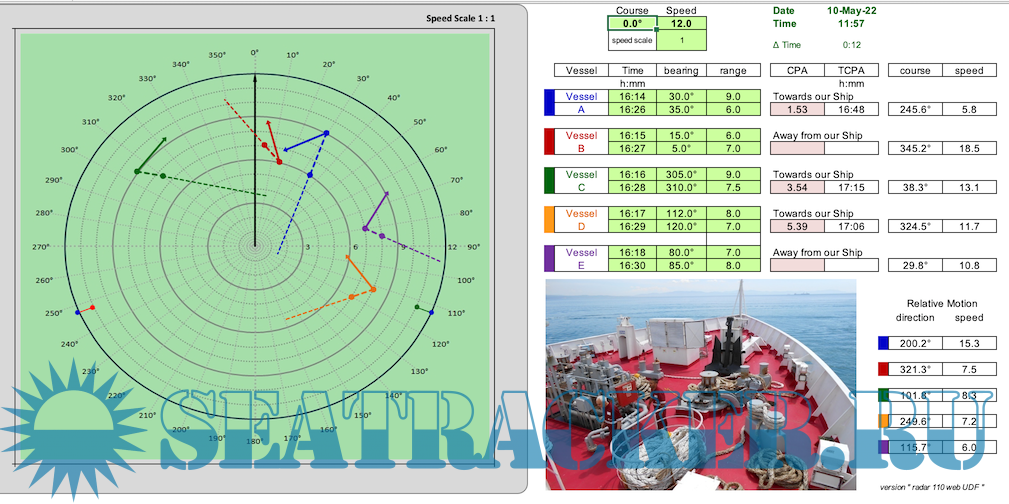The image size is (1009, 504).
Task: Select Vessel D computed course 324.5°
Action: (915, 226)
